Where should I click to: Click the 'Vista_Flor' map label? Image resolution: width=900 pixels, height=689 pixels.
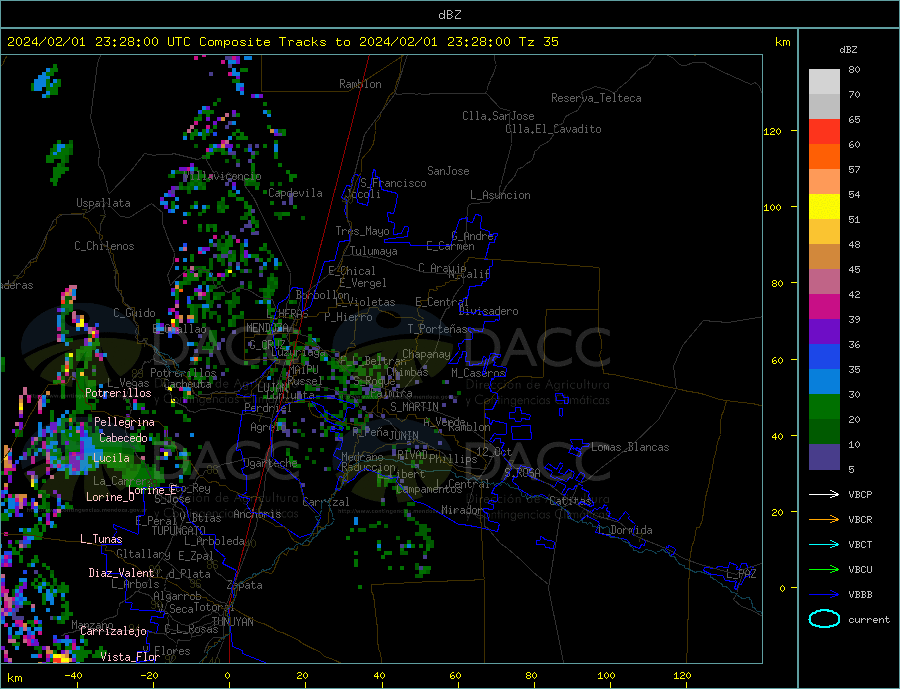pyautogui.click(x=130, y=657)
